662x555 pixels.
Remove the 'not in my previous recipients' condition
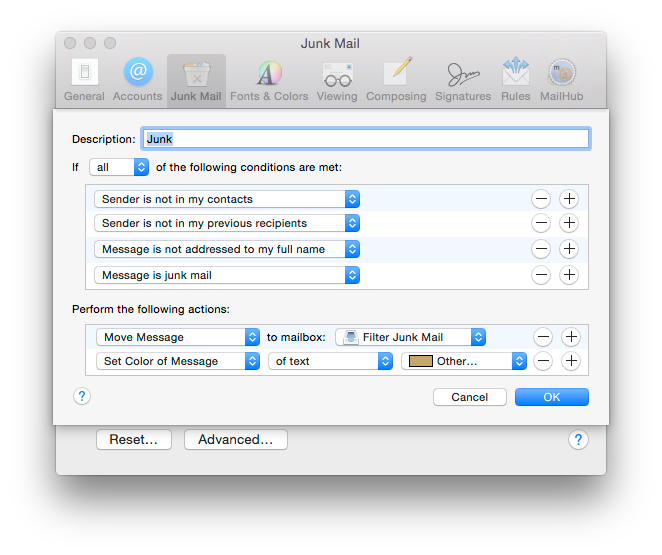(x=541, y=223)
